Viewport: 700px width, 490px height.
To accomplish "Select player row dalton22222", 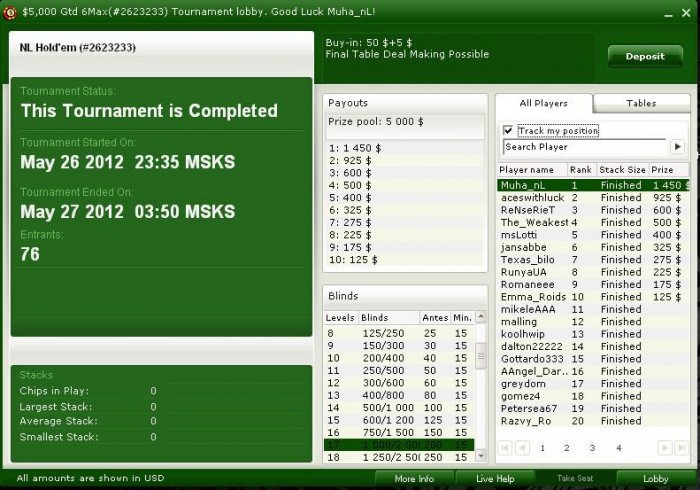I will click(x=593, y=346).
